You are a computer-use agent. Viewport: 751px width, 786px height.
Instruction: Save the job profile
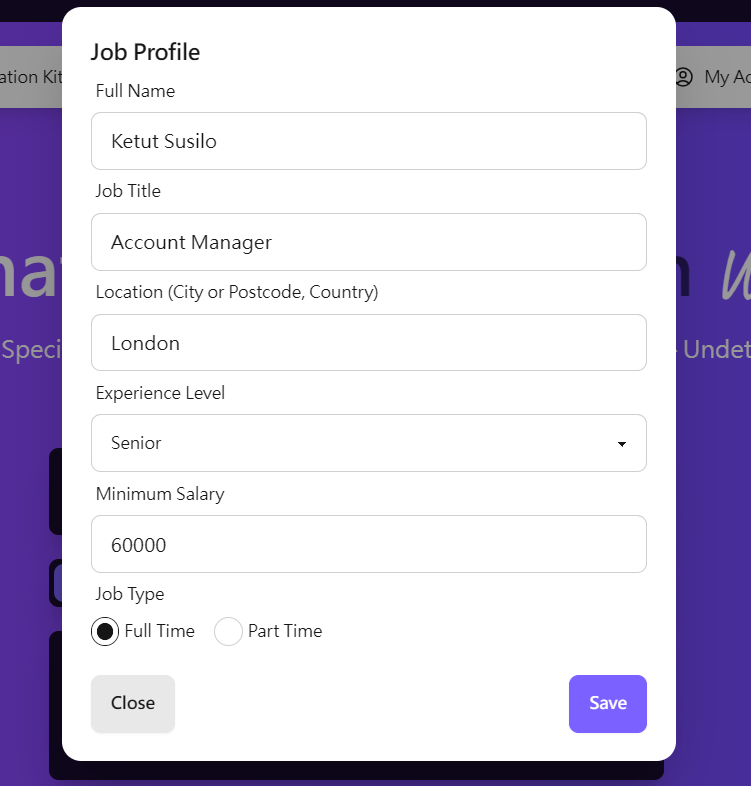[x=608, y=704]
